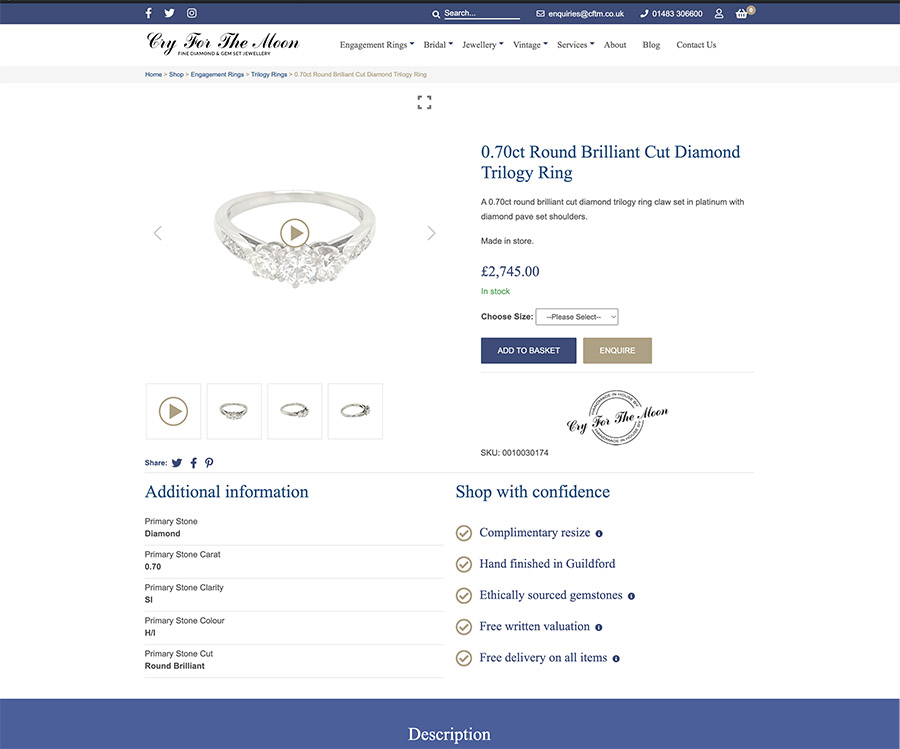Open the Choose Size dropdown
900x749 pixels.
click(x=577, y=317)
